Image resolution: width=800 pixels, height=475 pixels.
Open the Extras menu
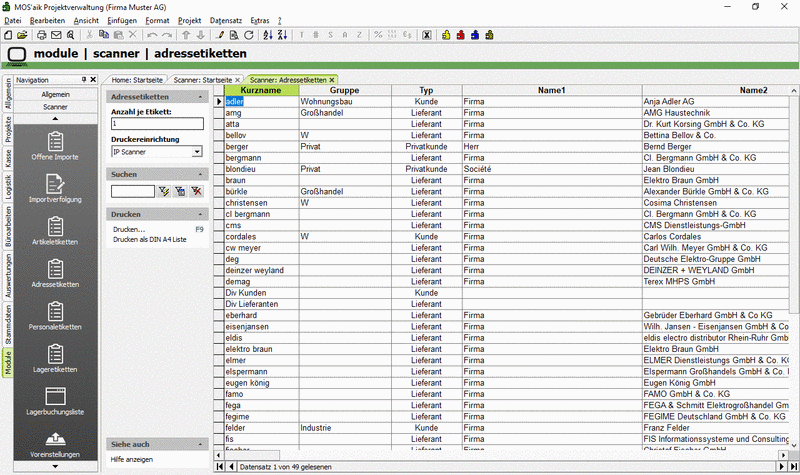(260, 20)
